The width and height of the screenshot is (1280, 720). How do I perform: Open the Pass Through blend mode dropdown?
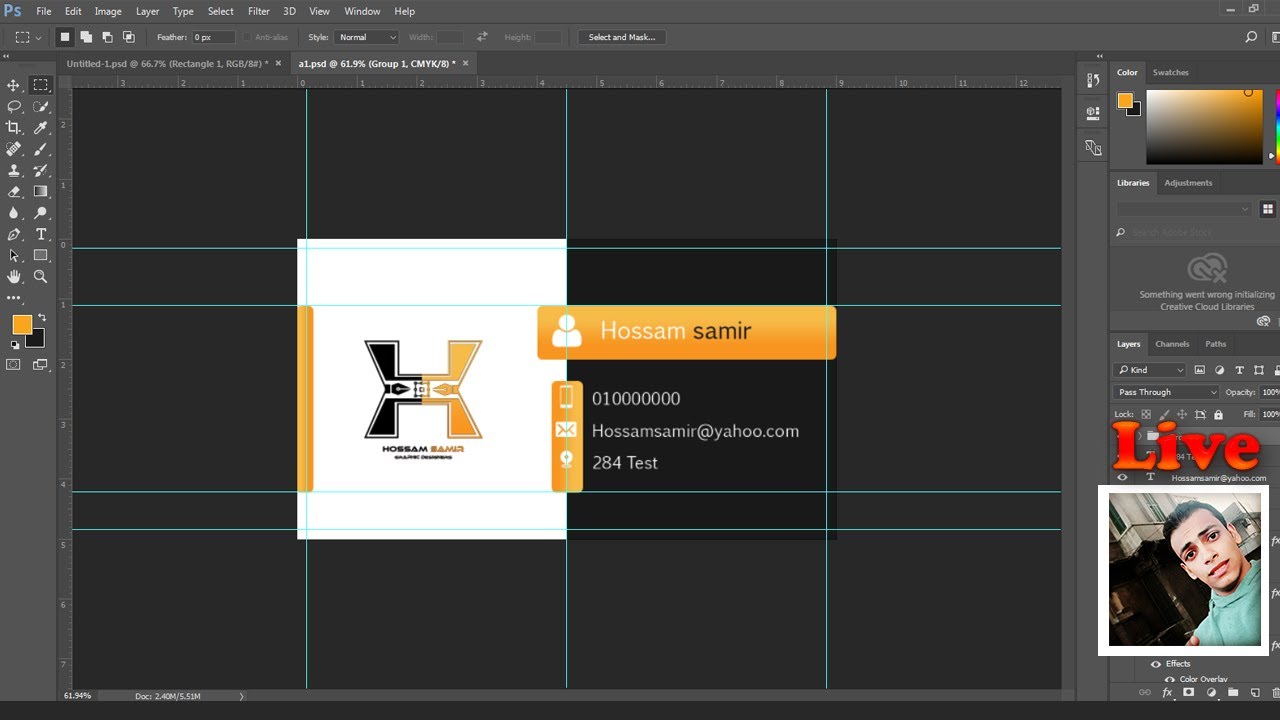pos(1166,392)
